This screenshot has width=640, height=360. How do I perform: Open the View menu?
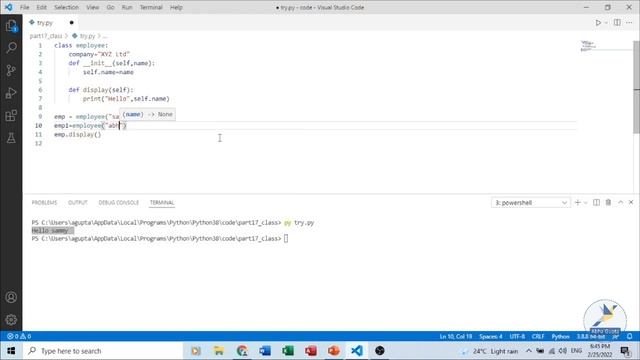[x=93, y=7]
